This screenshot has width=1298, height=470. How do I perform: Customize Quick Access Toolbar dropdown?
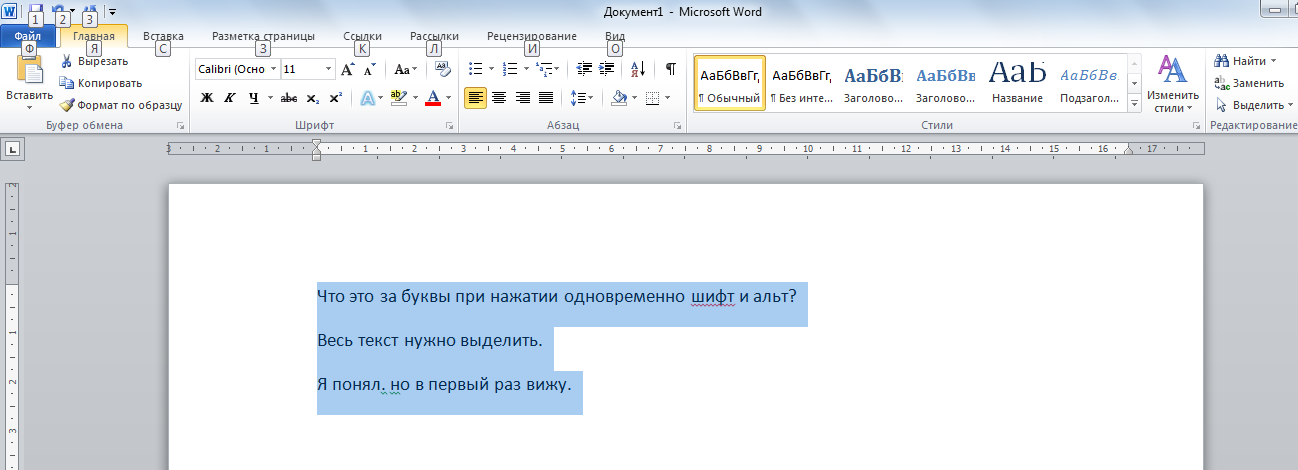pos(113,12)
